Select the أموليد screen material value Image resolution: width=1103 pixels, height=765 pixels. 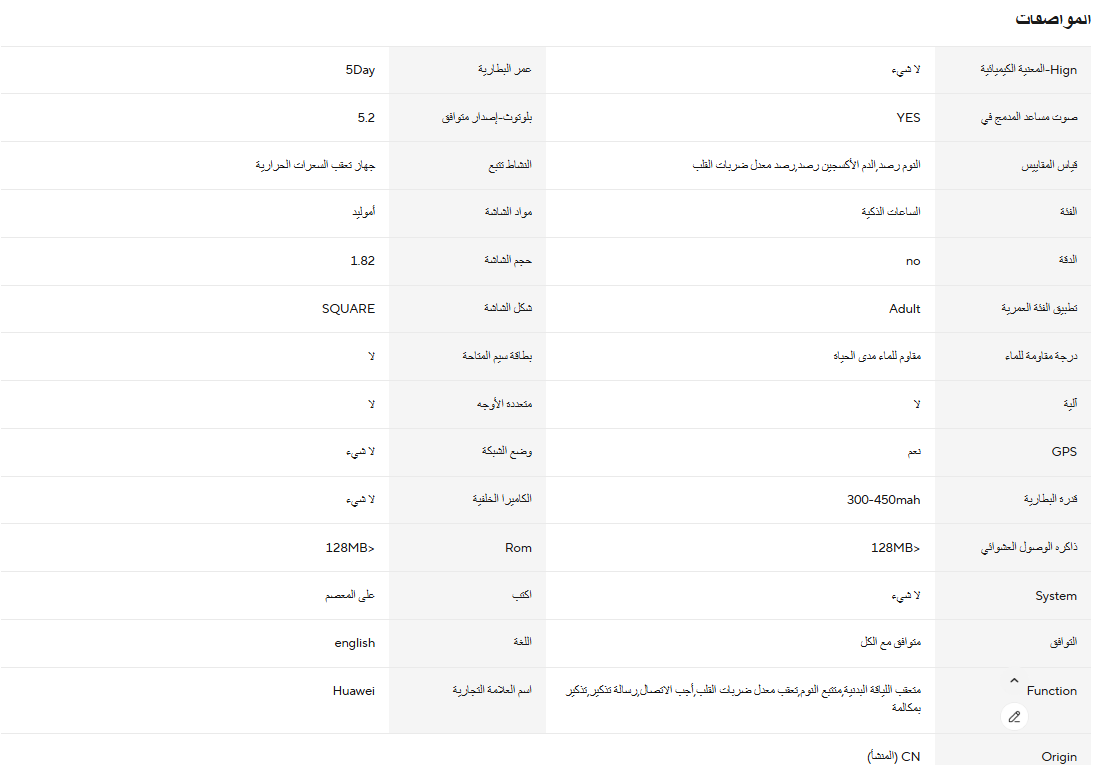364,212
